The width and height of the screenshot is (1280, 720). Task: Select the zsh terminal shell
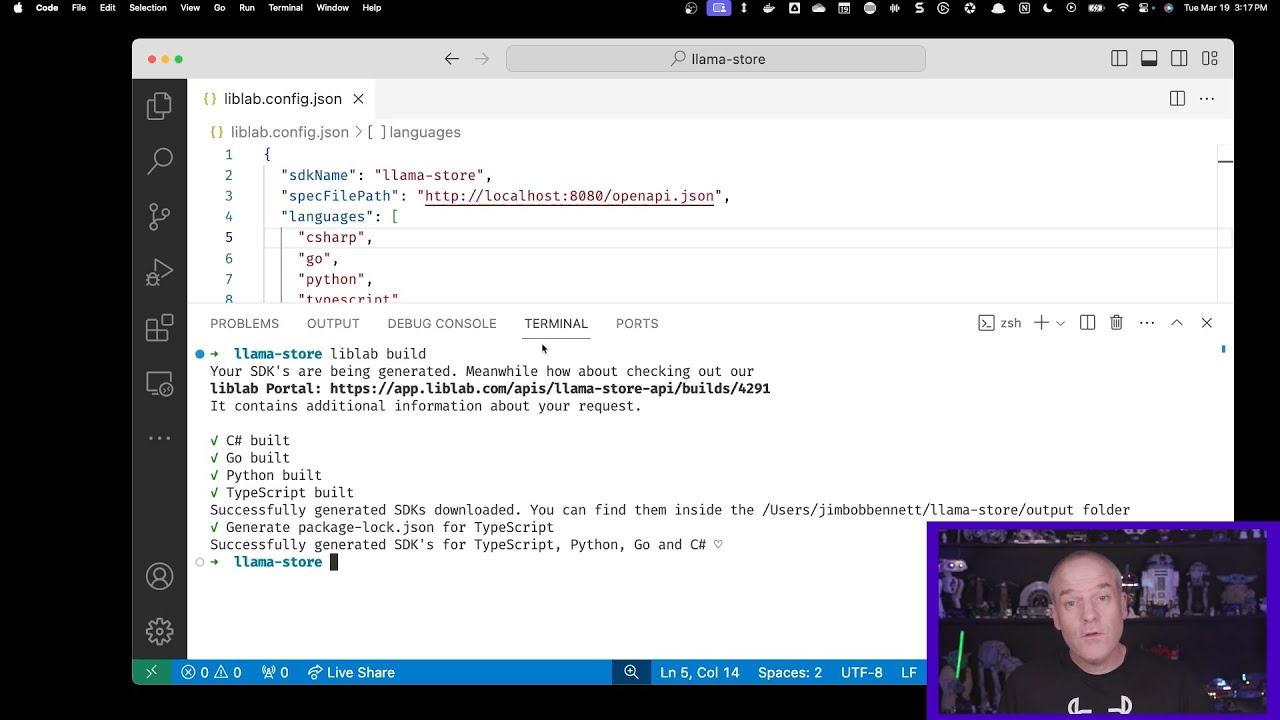point(1000,323)
